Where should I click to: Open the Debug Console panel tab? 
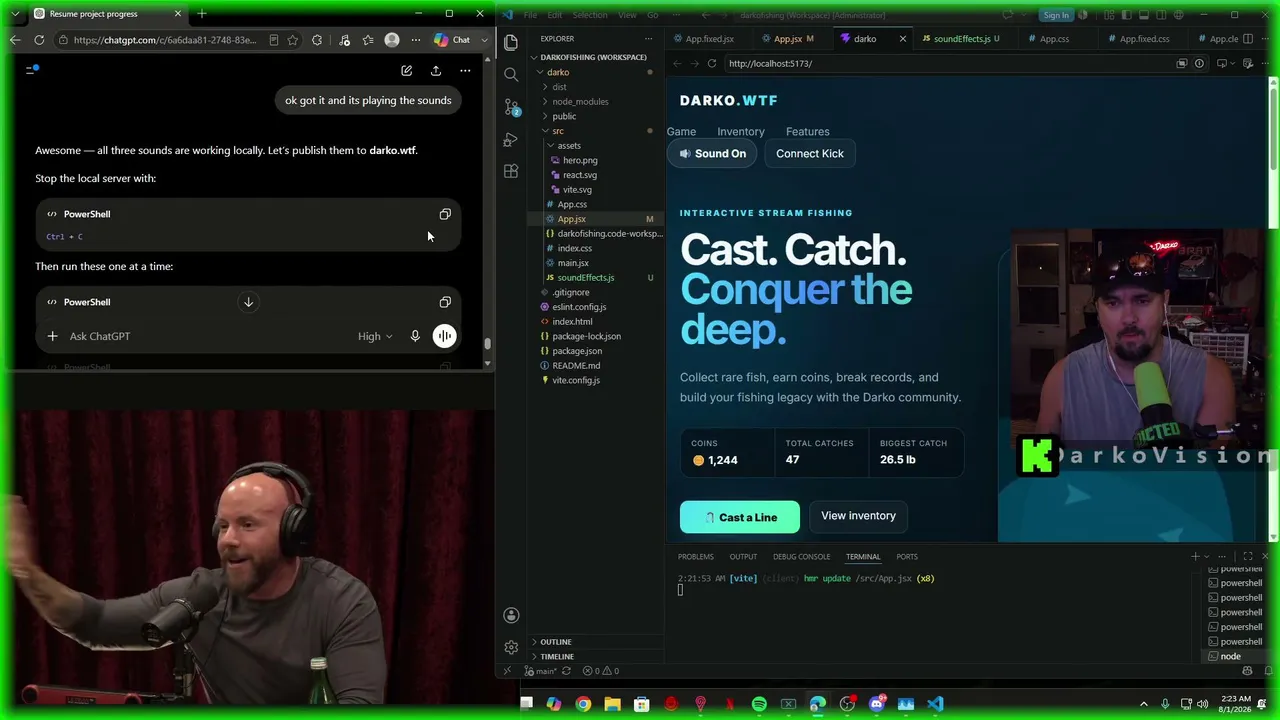[801, 557]
